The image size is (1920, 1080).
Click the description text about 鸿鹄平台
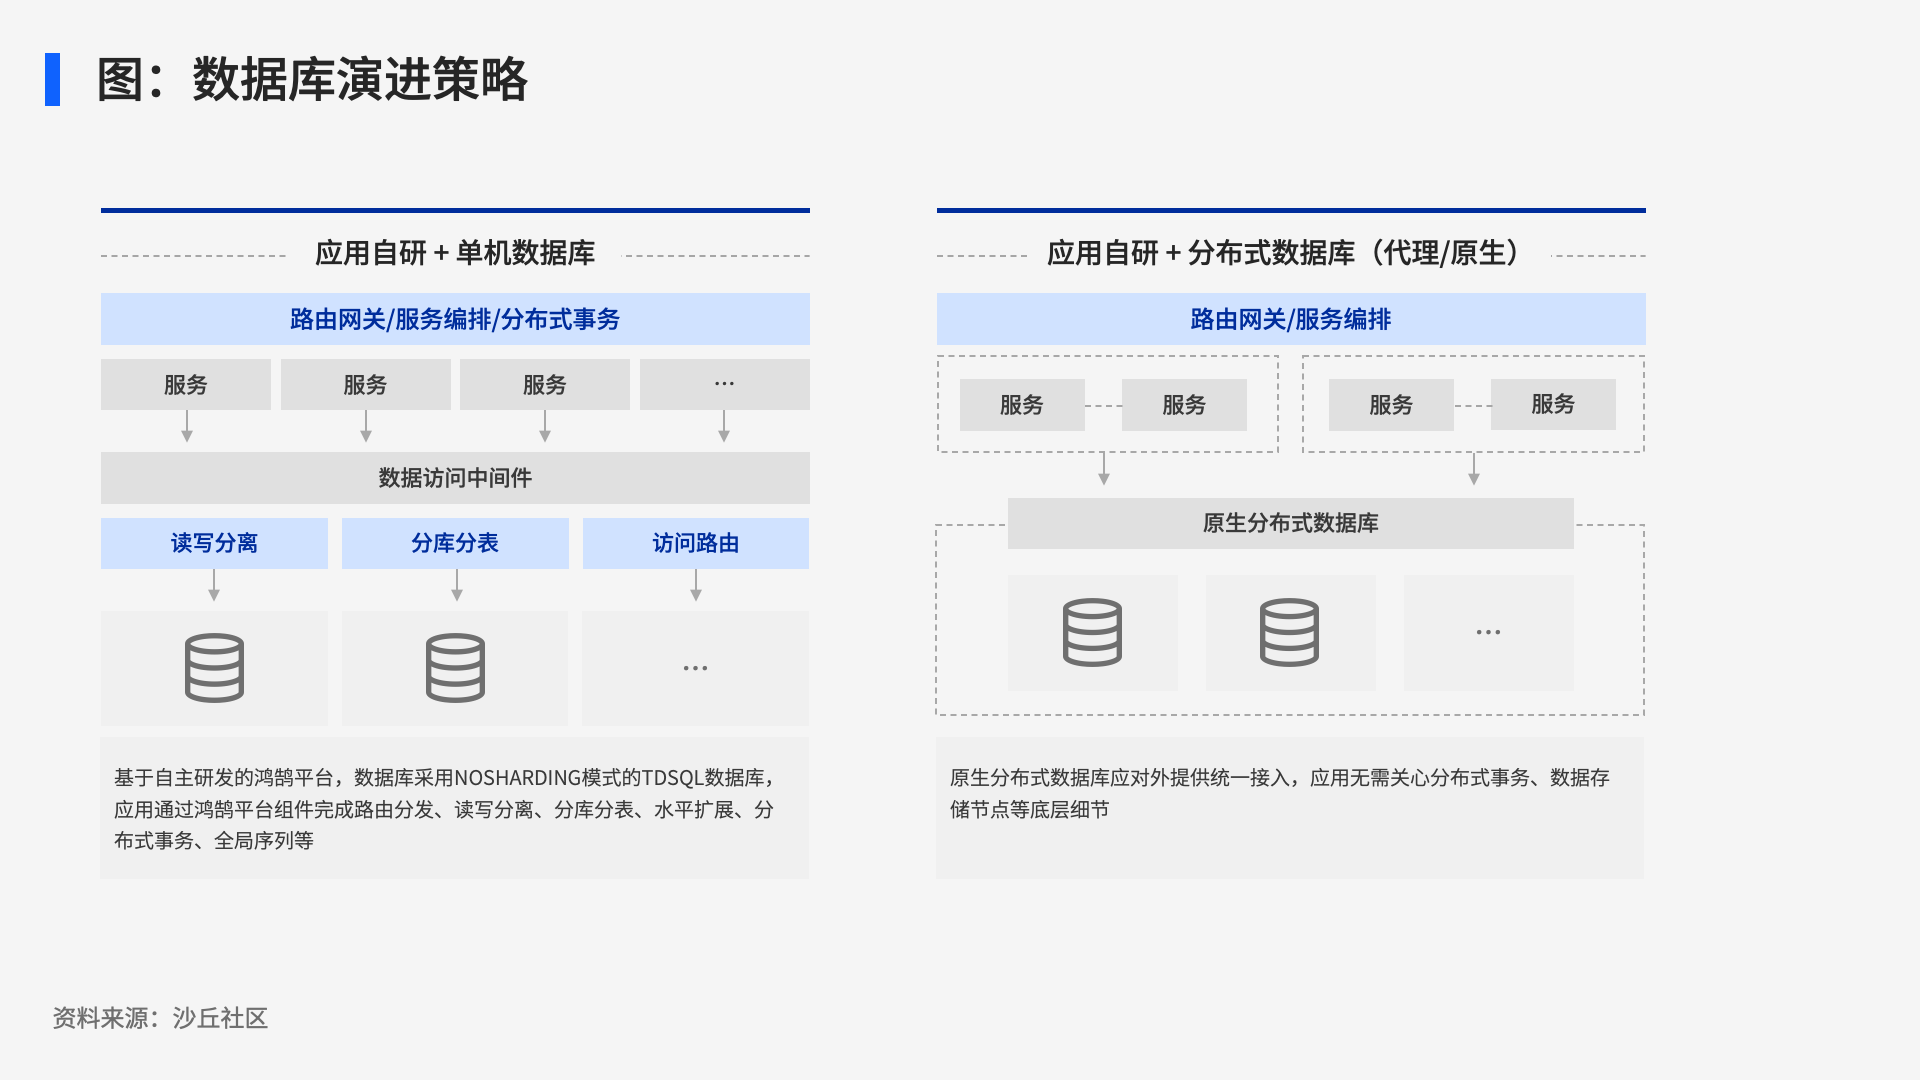coord(444,809)
